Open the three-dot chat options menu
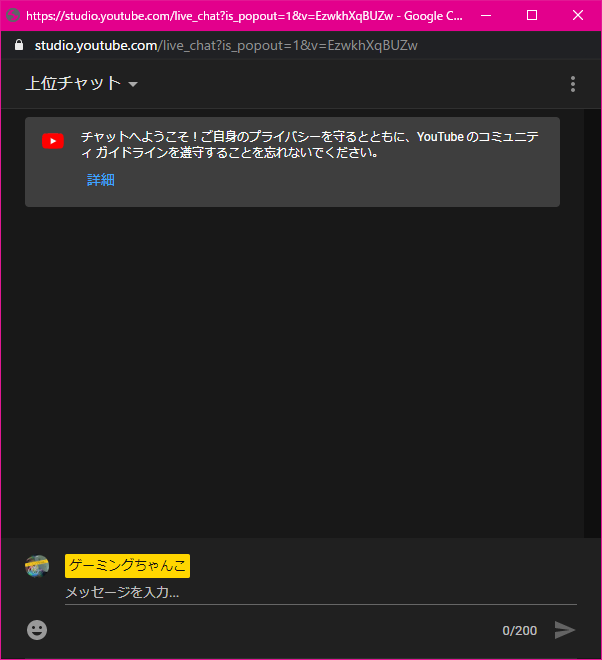 click(573, 84)
